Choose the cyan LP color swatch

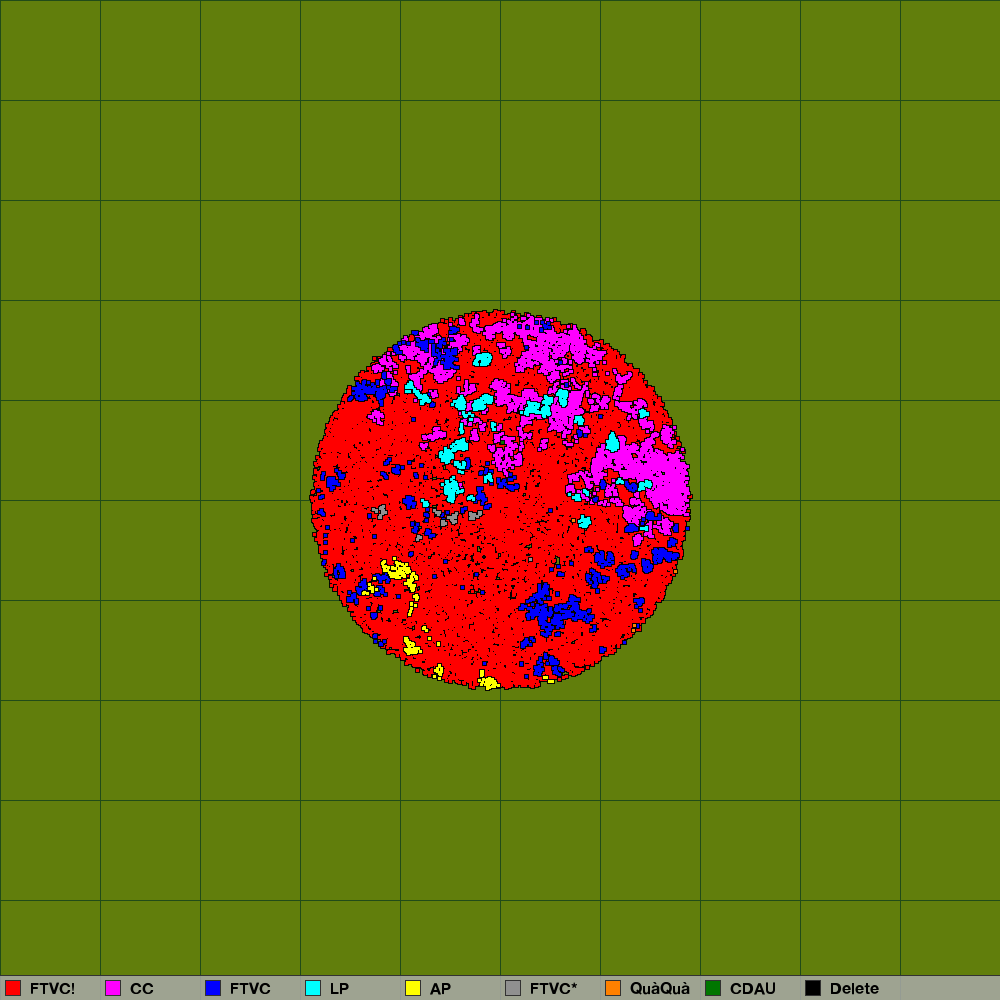point(313,988)
